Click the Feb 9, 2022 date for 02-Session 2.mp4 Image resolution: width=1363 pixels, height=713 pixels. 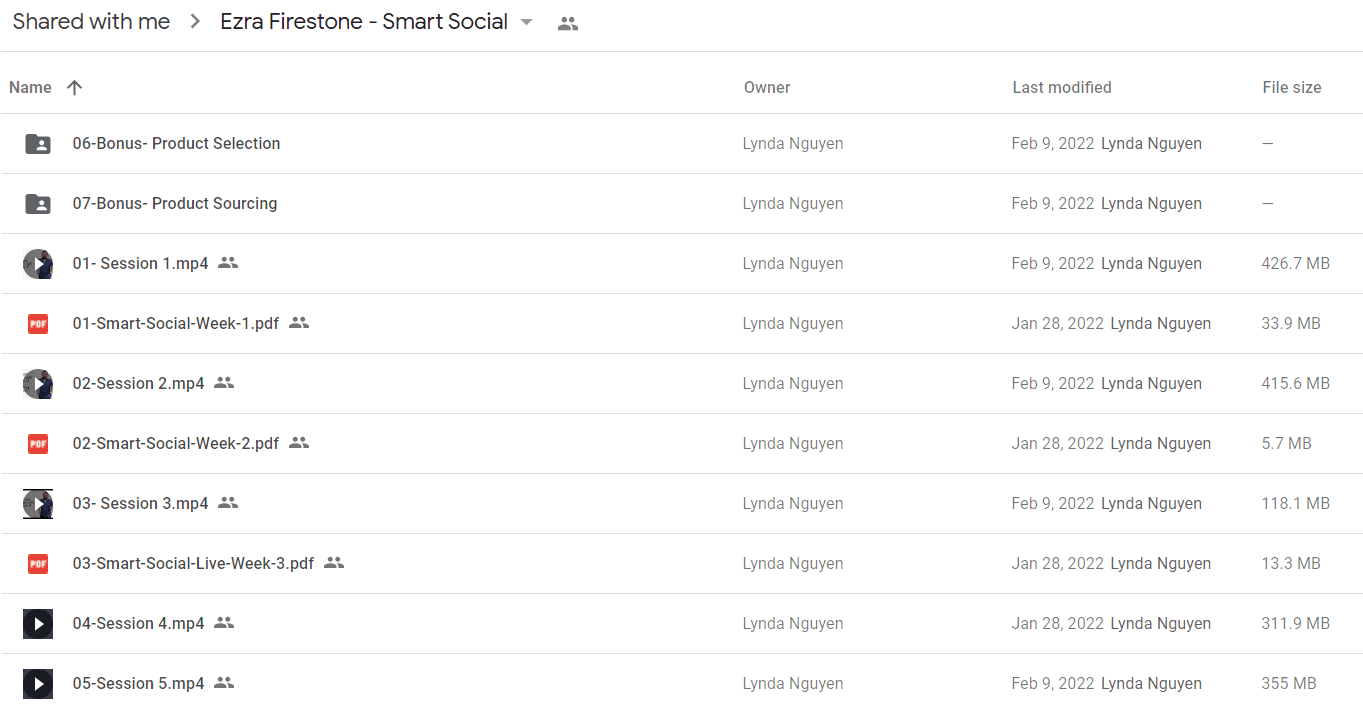(1053, 384)
